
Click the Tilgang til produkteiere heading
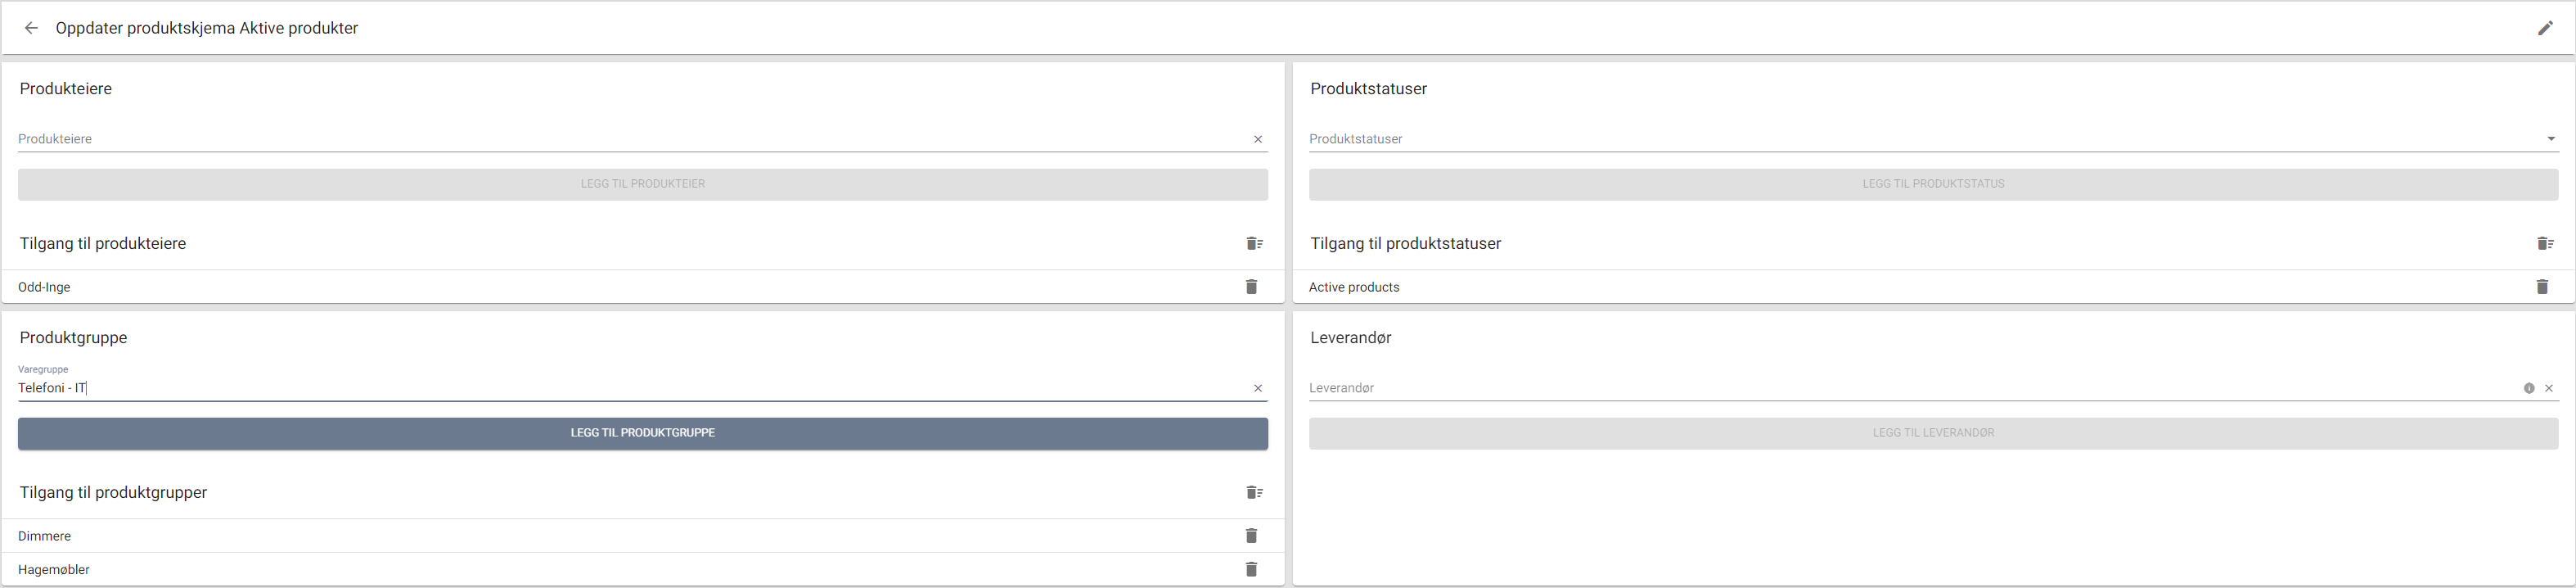tap(103, 244)
